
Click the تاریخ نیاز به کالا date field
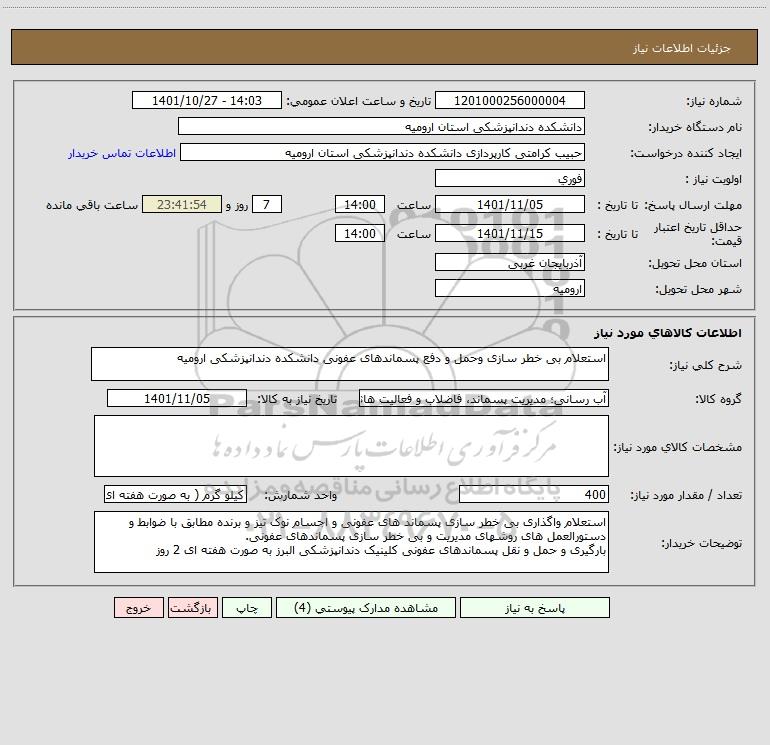177,398
